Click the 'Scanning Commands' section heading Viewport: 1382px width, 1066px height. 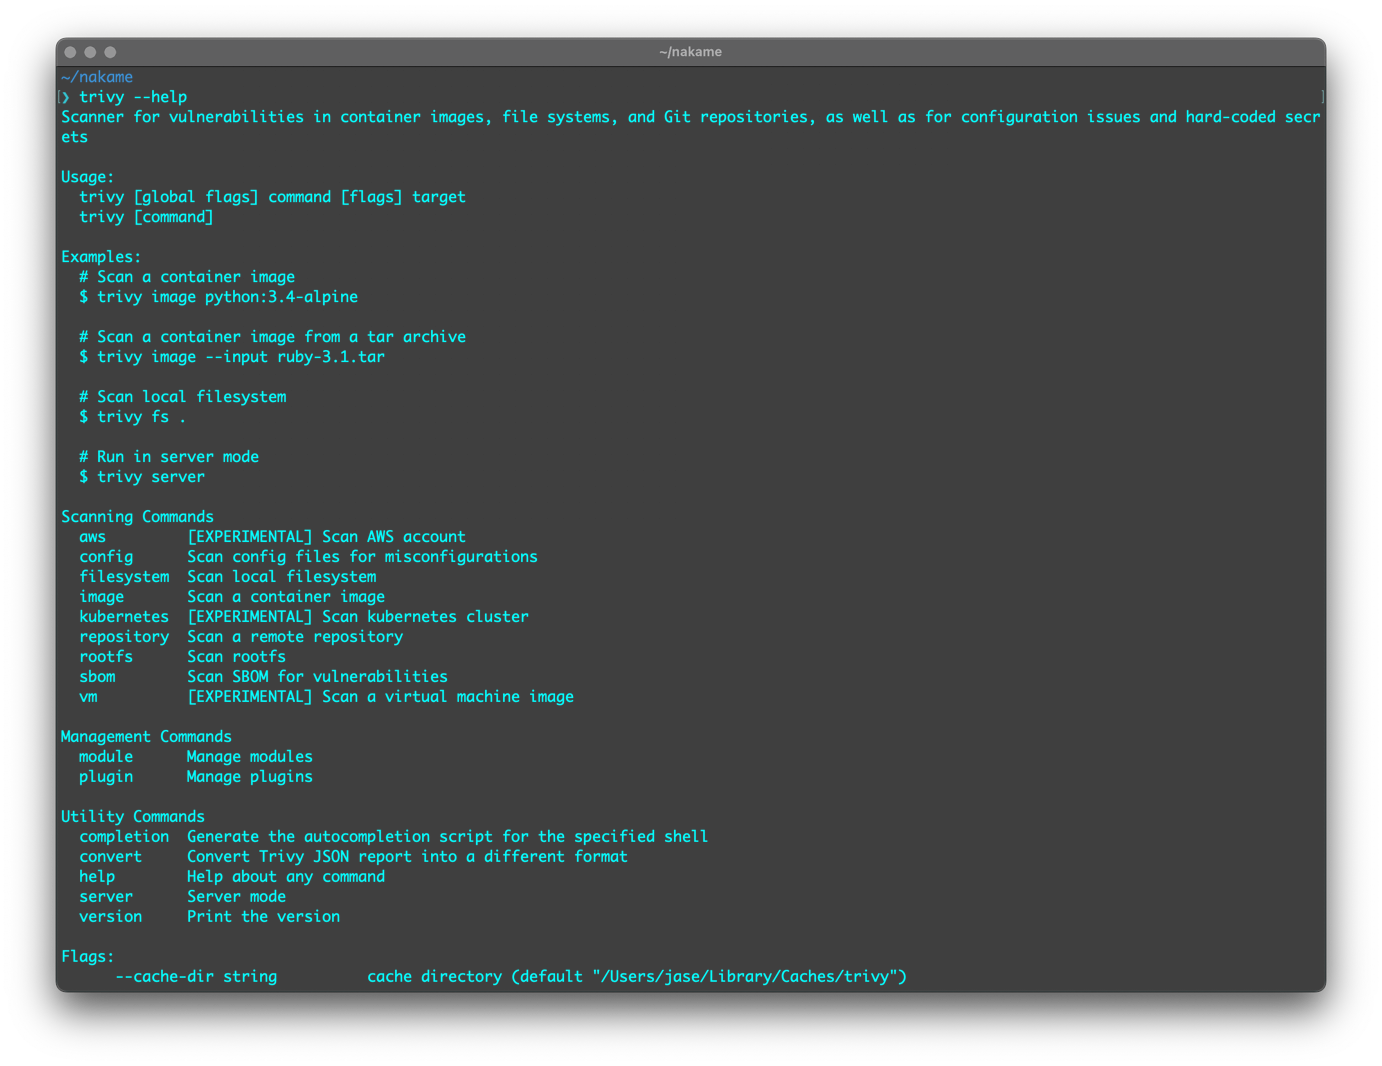click(137, 517)
